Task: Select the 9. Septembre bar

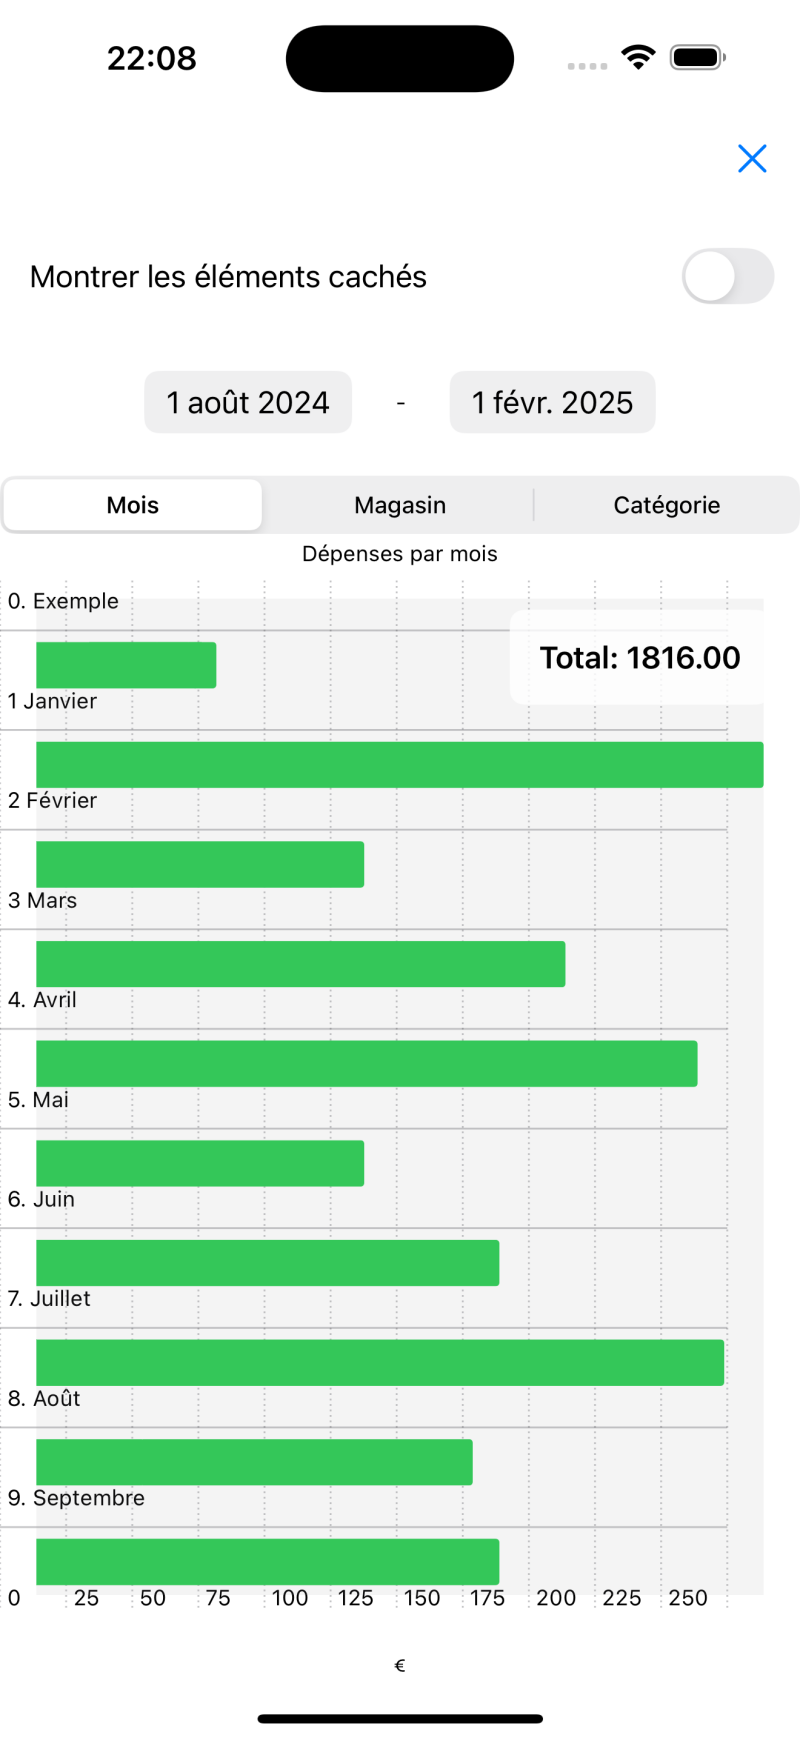Action: (267, 1561)
